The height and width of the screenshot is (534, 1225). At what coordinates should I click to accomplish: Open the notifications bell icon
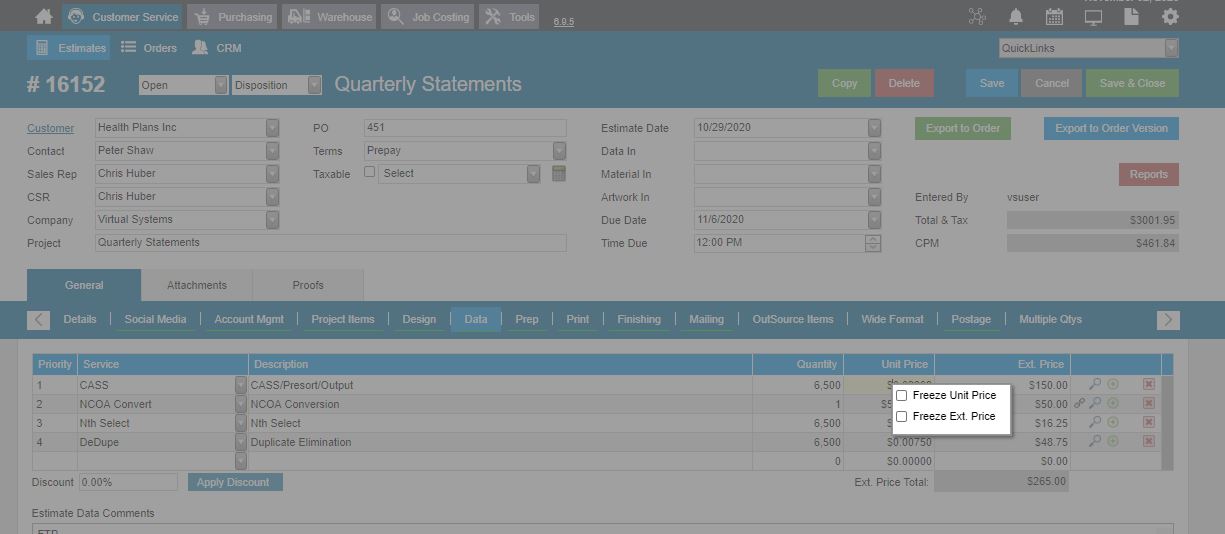pos(1016,17)
